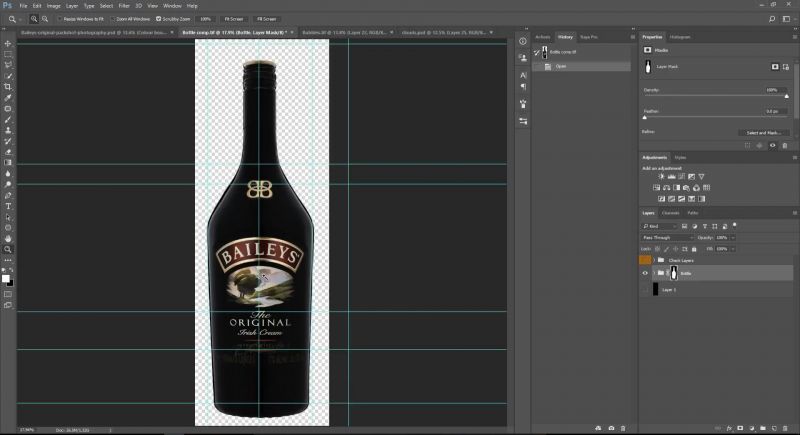Screen dimensions: 800x435
Task: Open the Window menu
Action: (172, 6)
